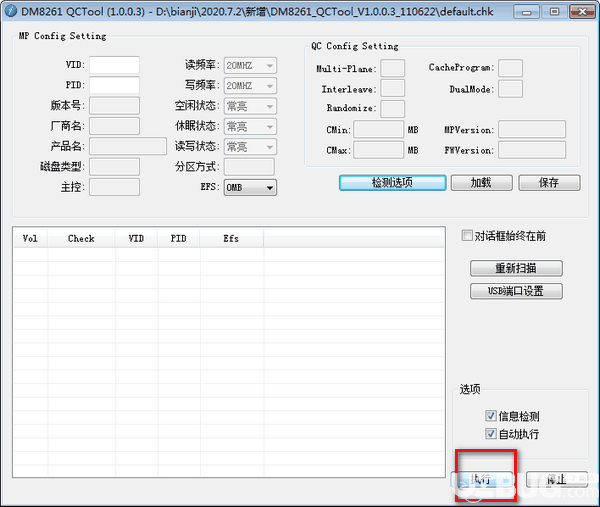Sort by the Efs column header
The height and width of the screenshot is (507, 600).
pyautogui.click(x=231, y=238)
